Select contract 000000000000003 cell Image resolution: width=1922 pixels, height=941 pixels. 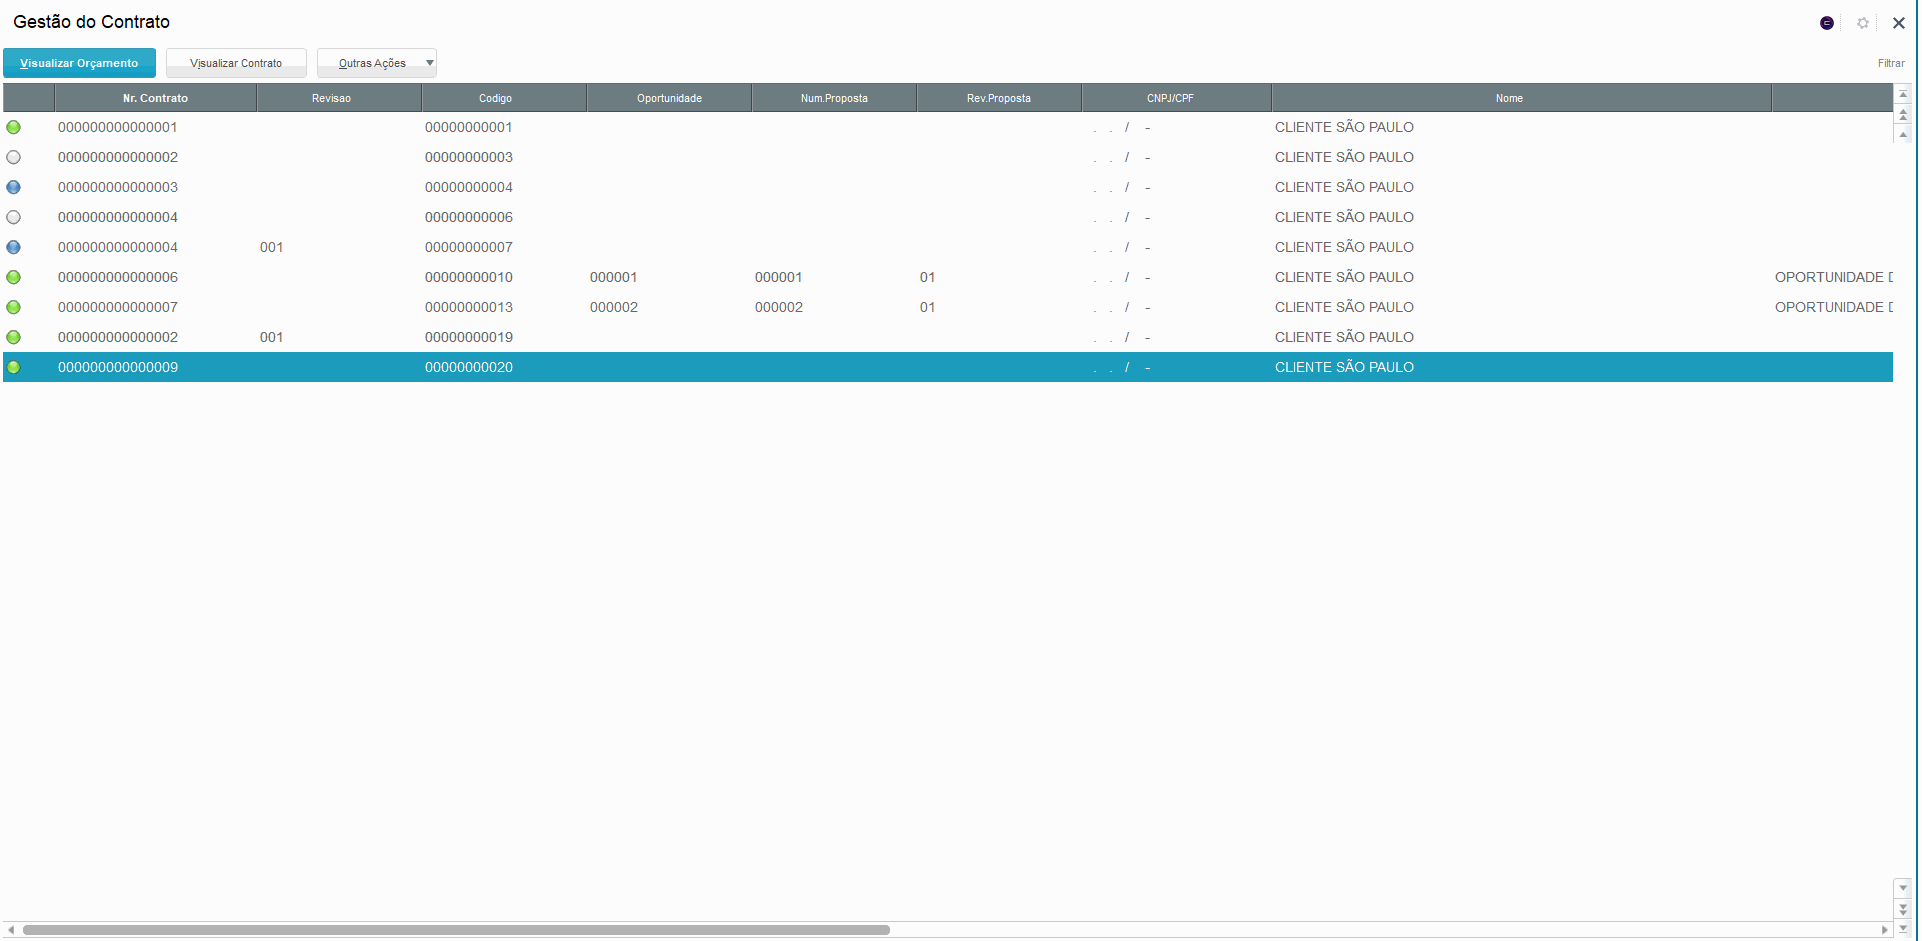[118, 187]
